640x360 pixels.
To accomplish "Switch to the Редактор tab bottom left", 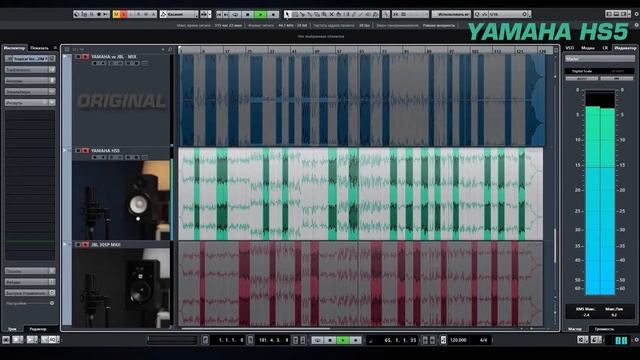I will click(38, 329).
